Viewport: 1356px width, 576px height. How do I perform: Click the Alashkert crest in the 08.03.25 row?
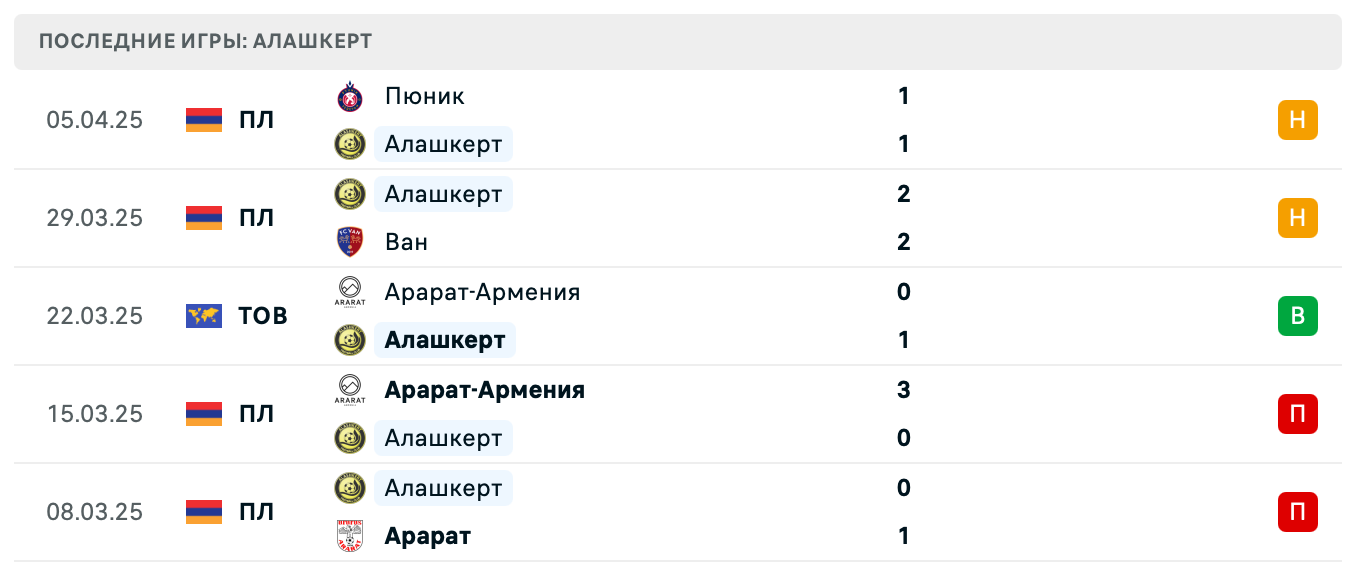click(350, 488)
